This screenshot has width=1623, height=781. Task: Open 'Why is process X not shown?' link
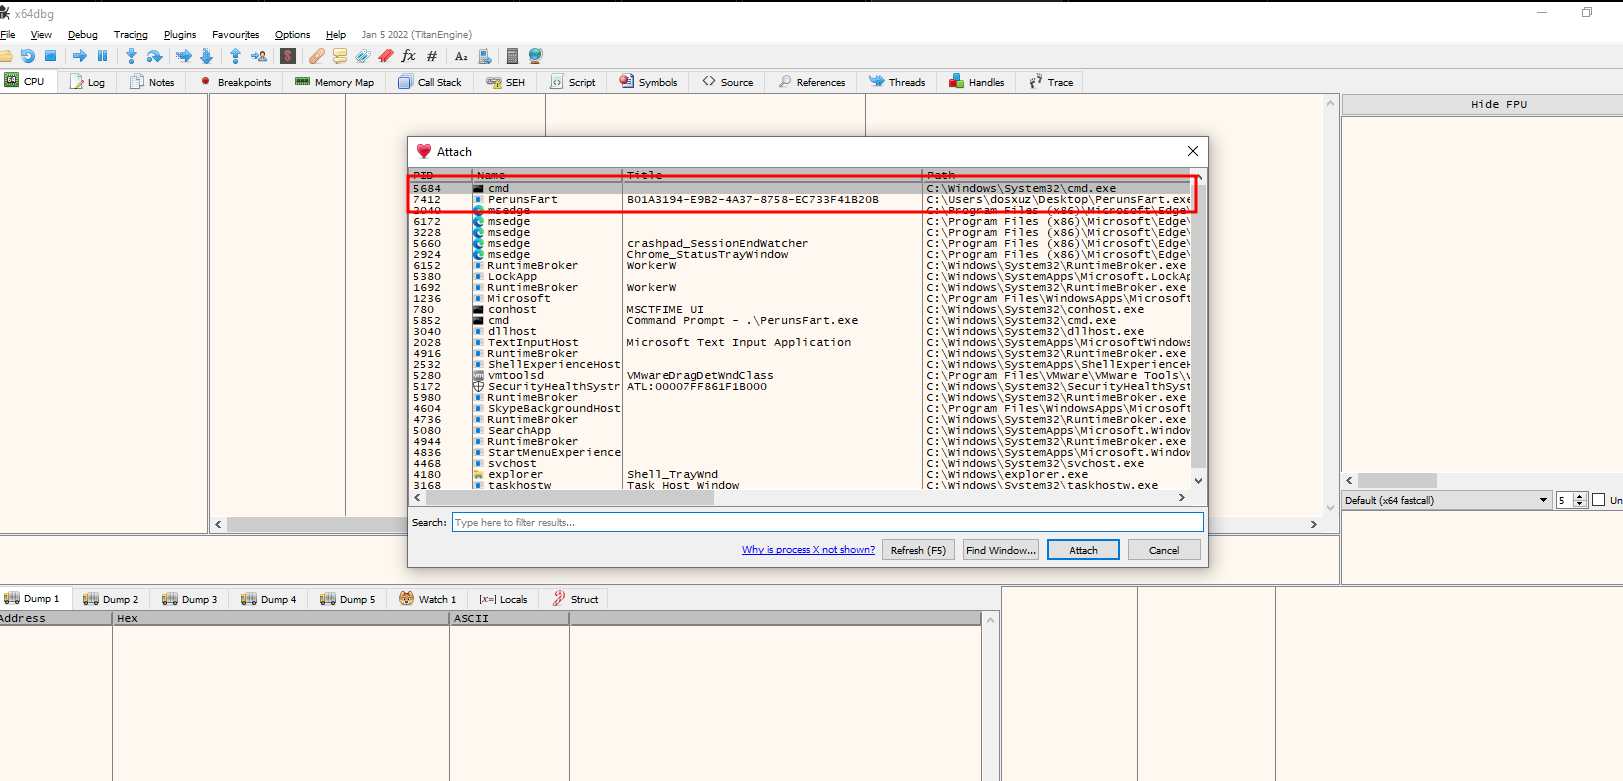click(808, 550)
